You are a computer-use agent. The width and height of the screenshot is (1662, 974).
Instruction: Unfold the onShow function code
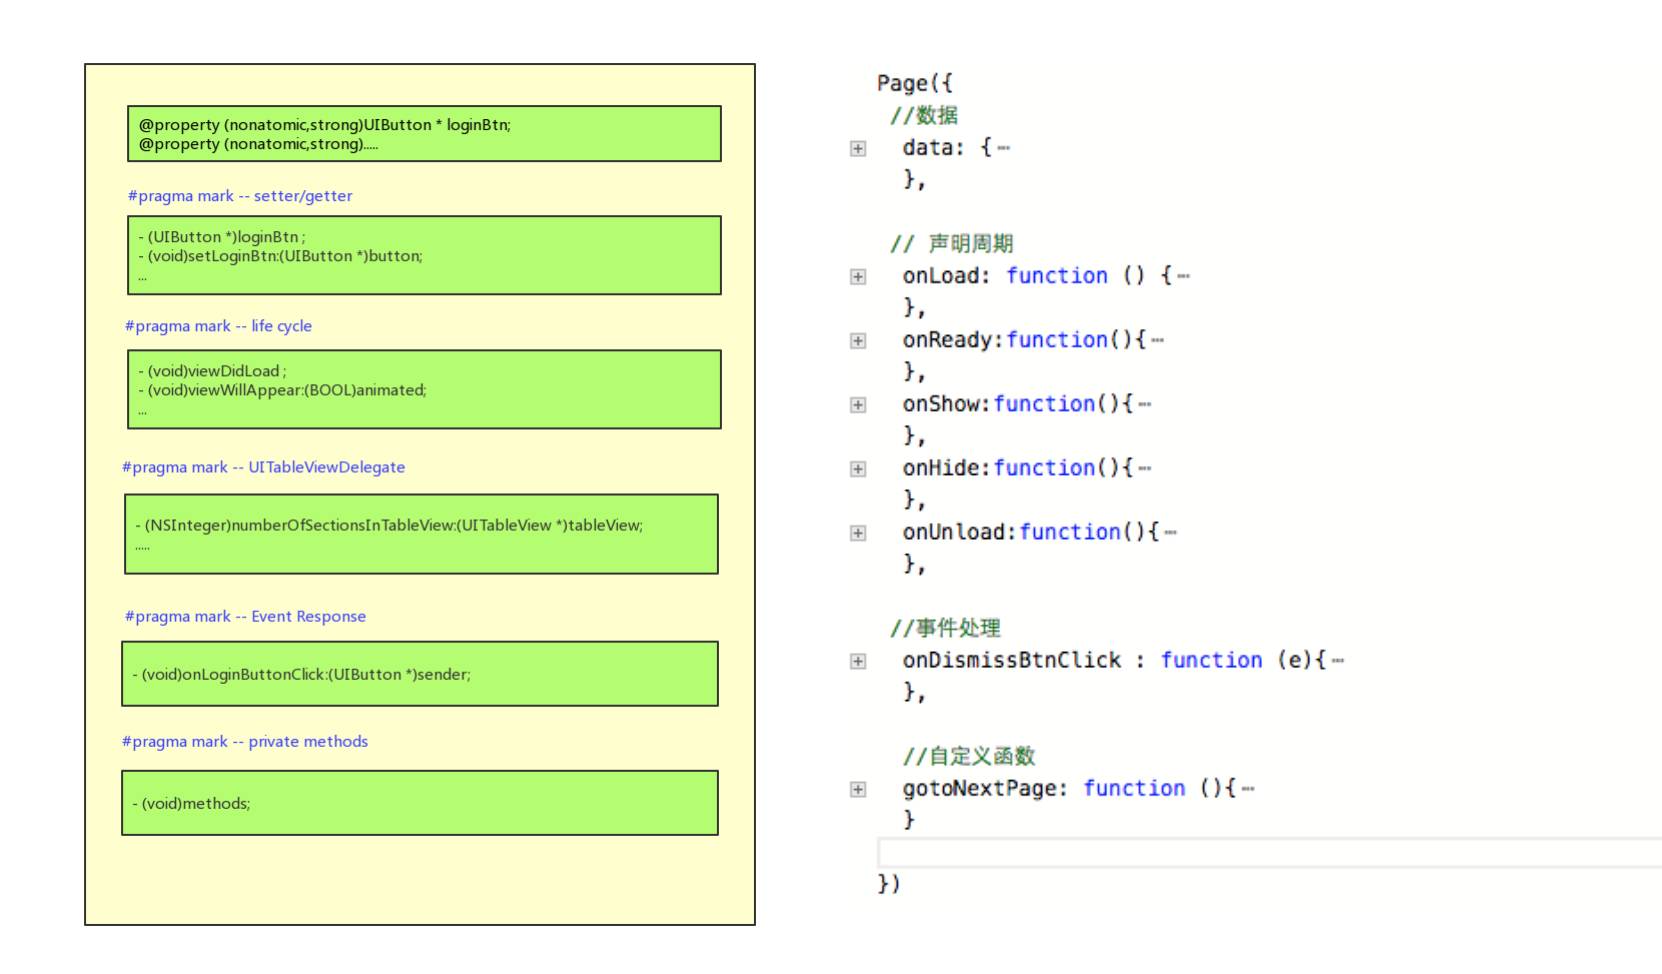coord(858,405)
